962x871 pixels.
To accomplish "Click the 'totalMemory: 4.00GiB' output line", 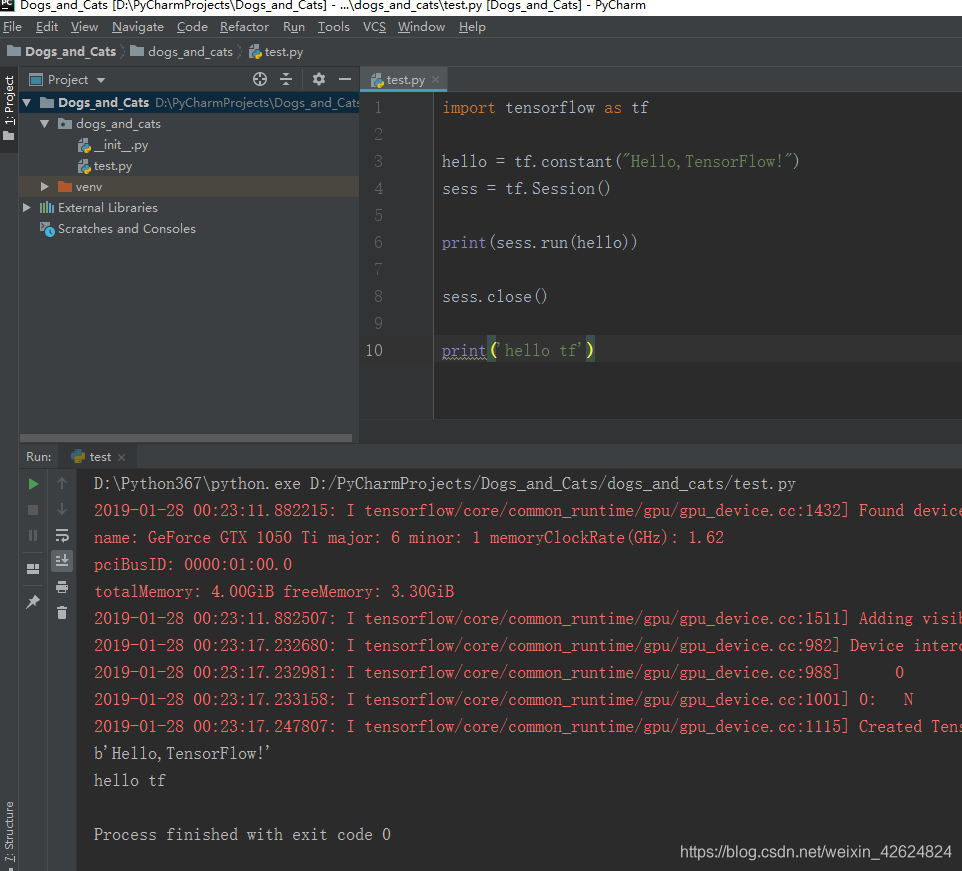I will click(x=274, y=592).
